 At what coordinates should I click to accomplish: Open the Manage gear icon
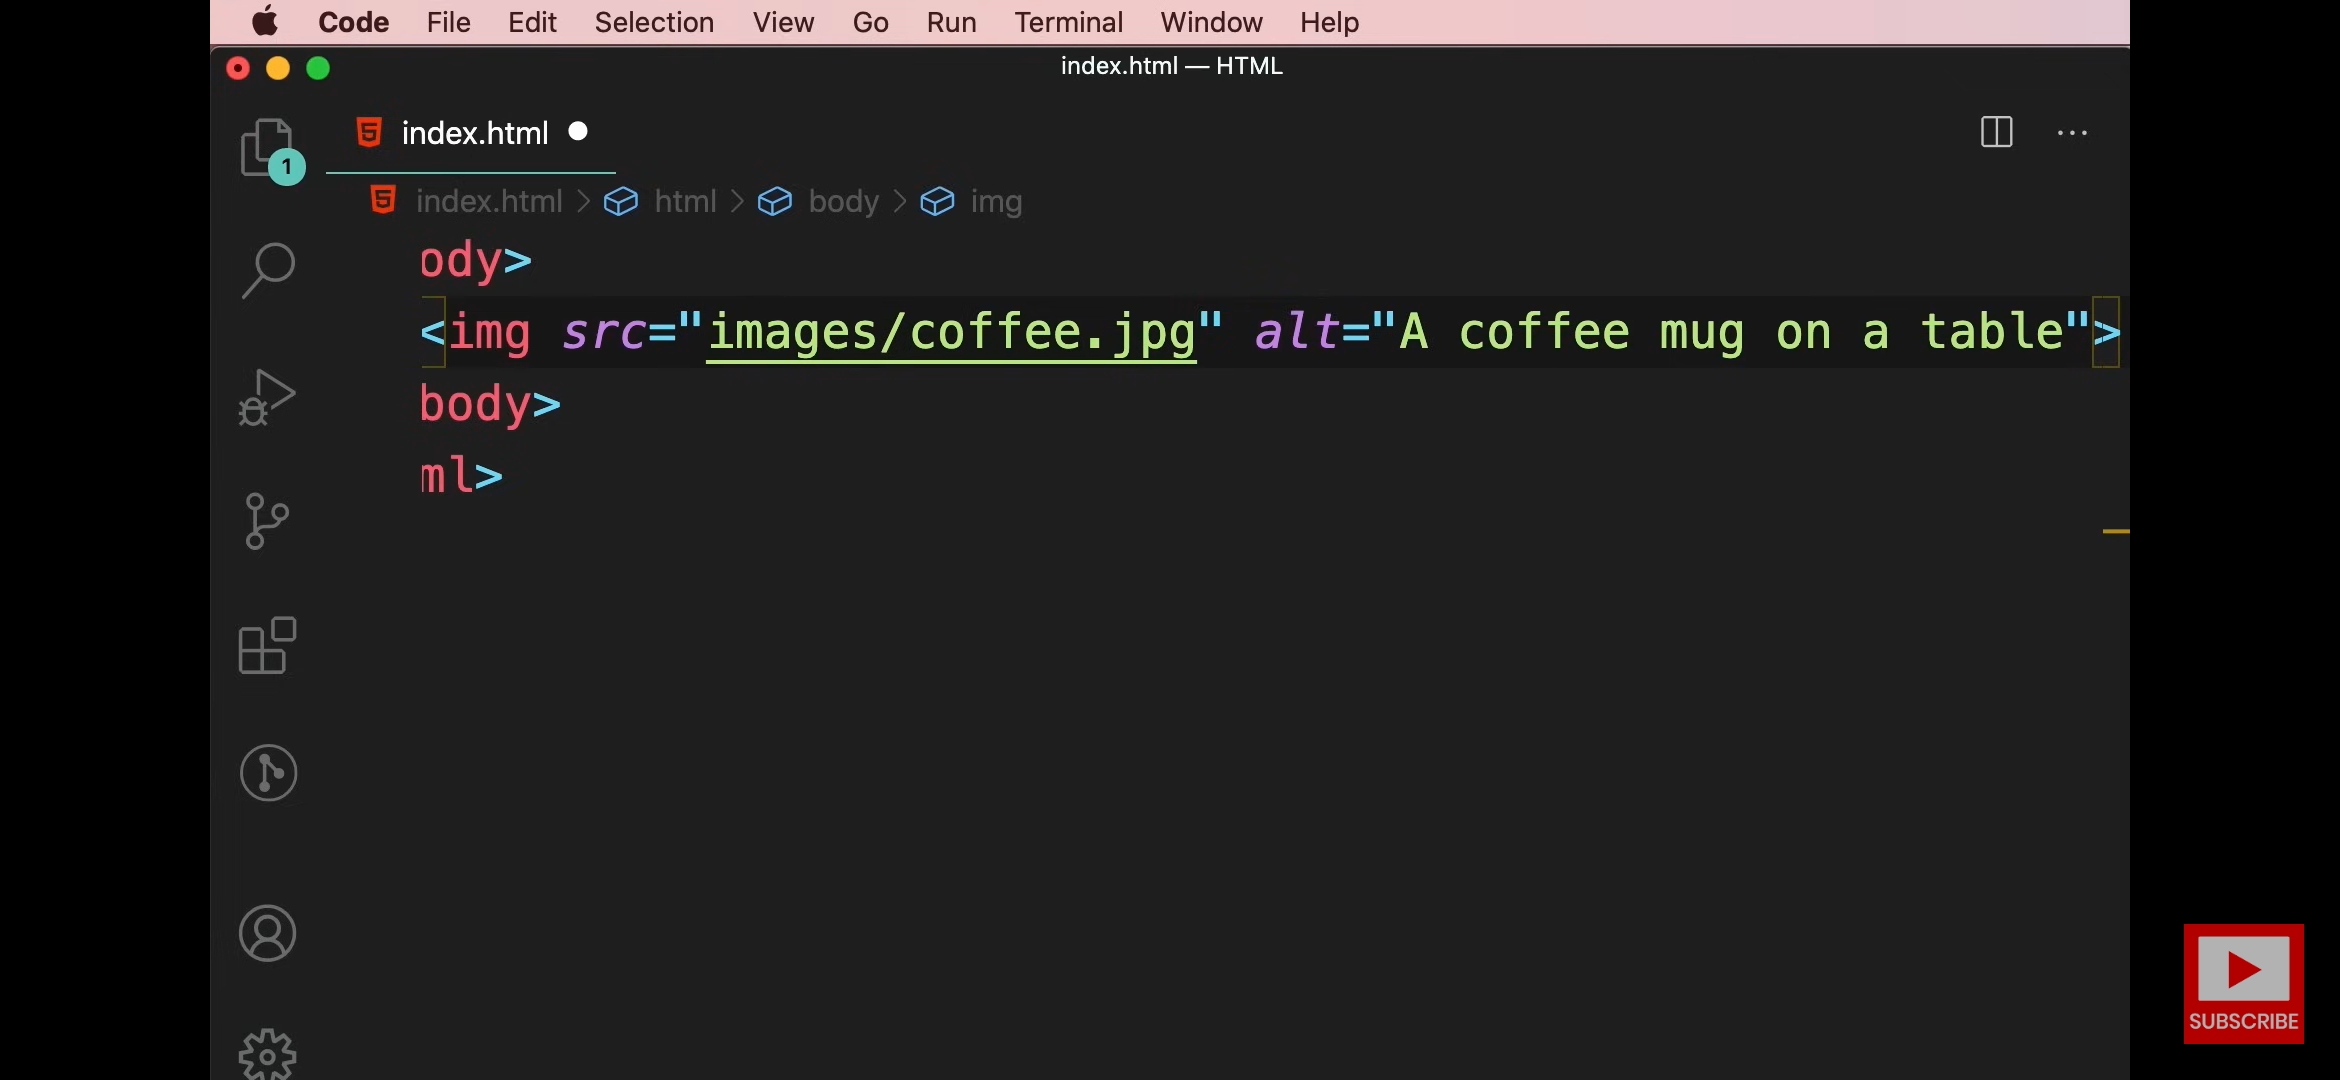(268, 1055)
